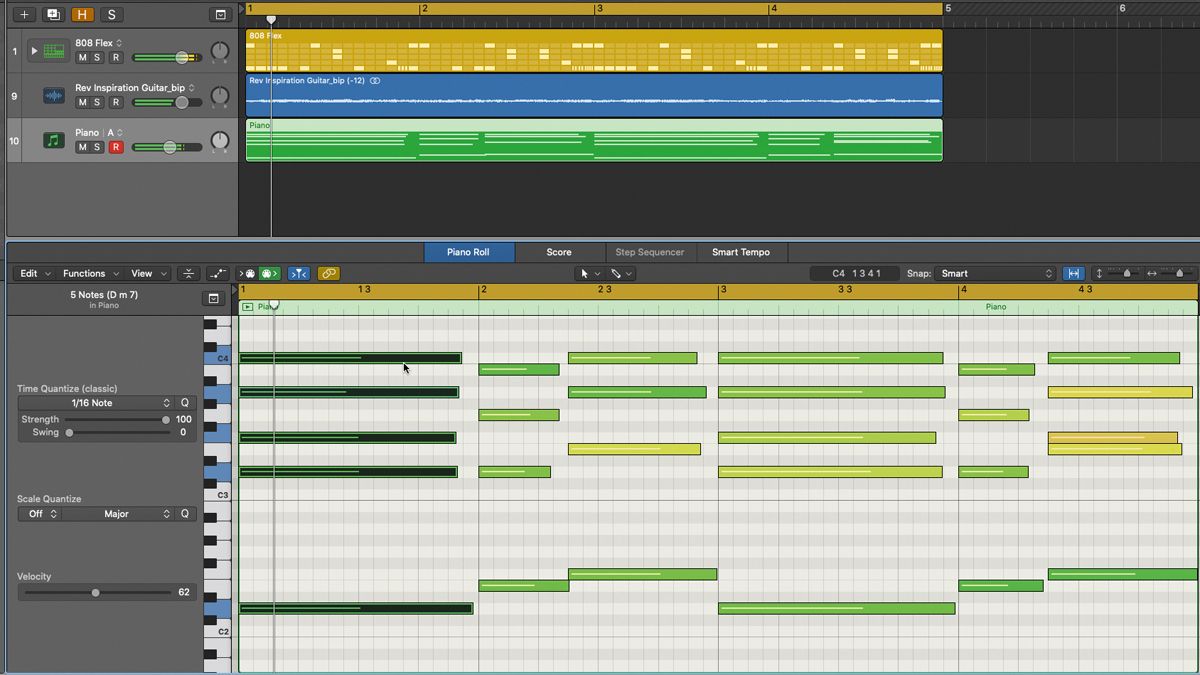Click the Add Track plus icon

click(x=24, y=15)
